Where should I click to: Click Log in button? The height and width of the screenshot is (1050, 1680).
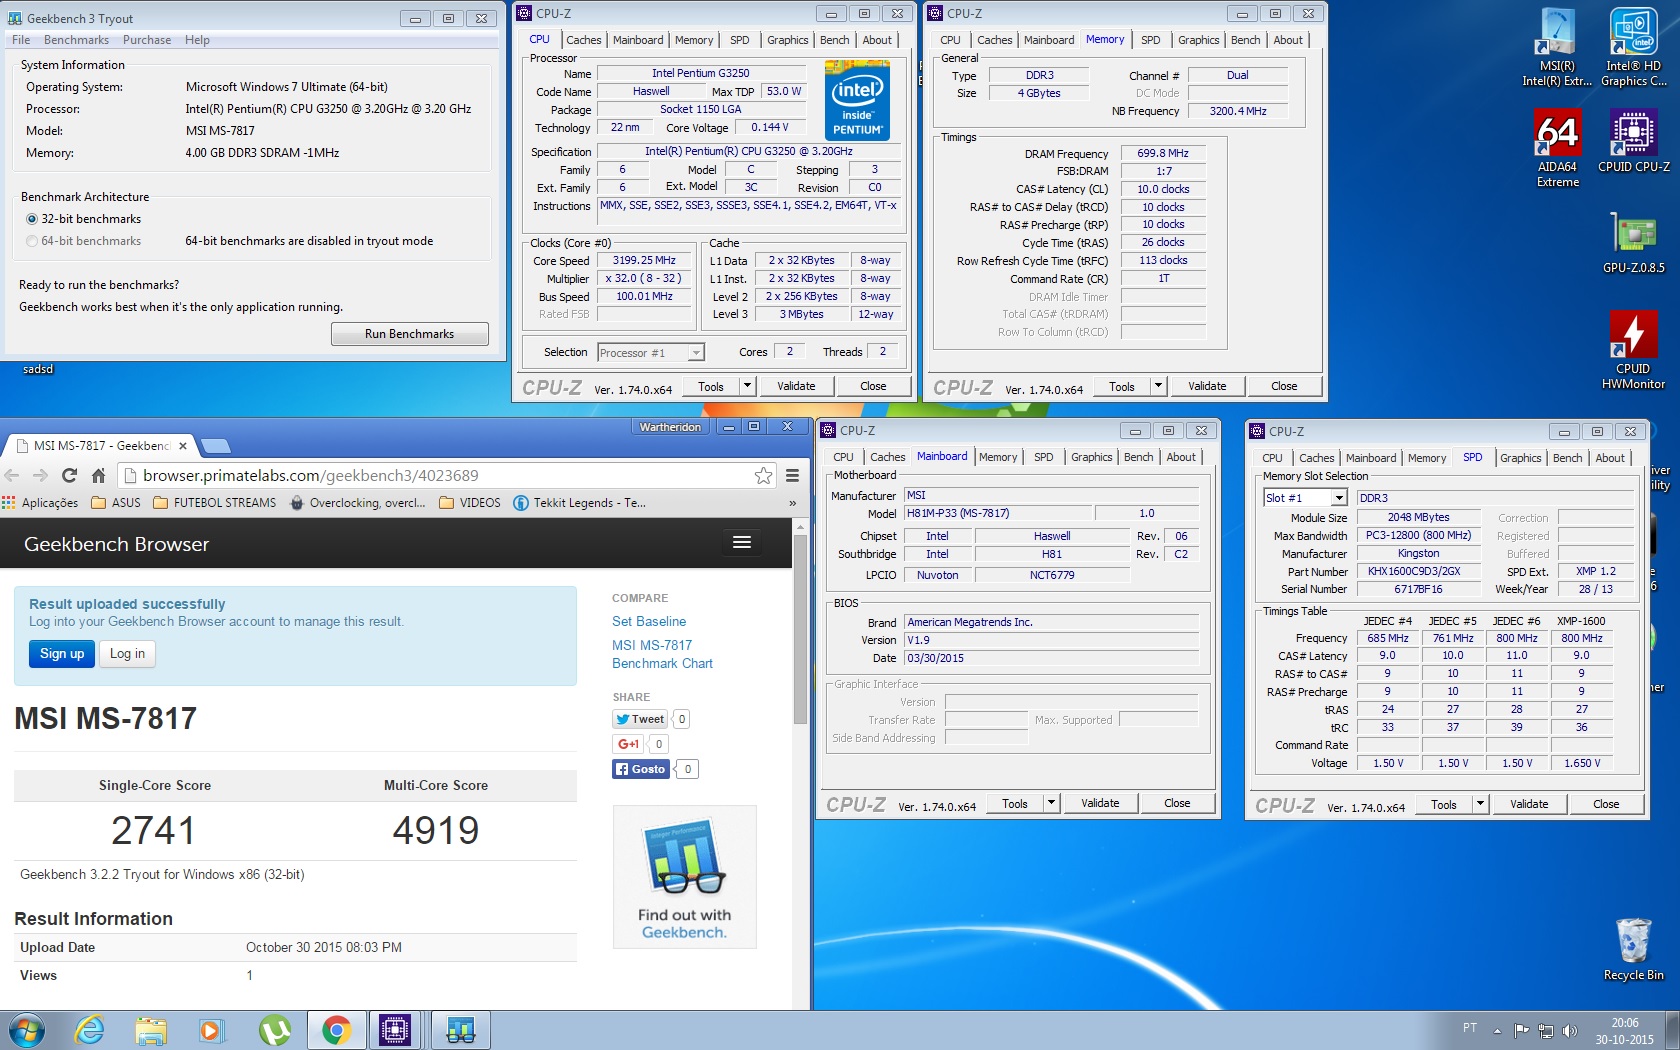(127, 654)
